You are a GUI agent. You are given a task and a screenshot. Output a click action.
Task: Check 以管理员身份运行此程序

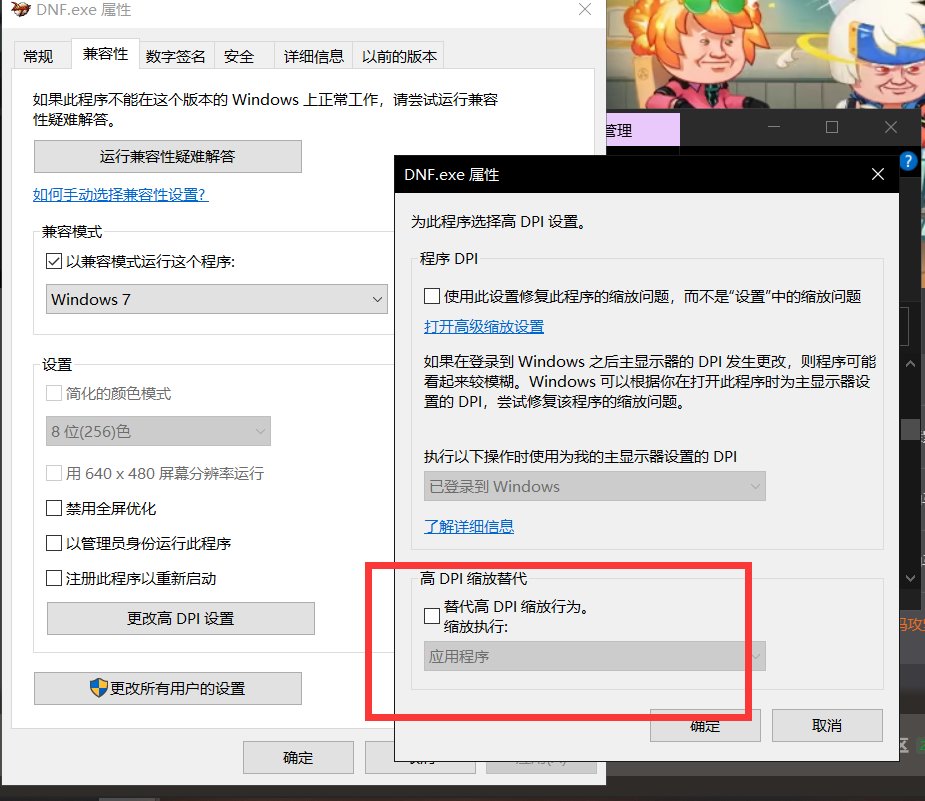[54, 543]
